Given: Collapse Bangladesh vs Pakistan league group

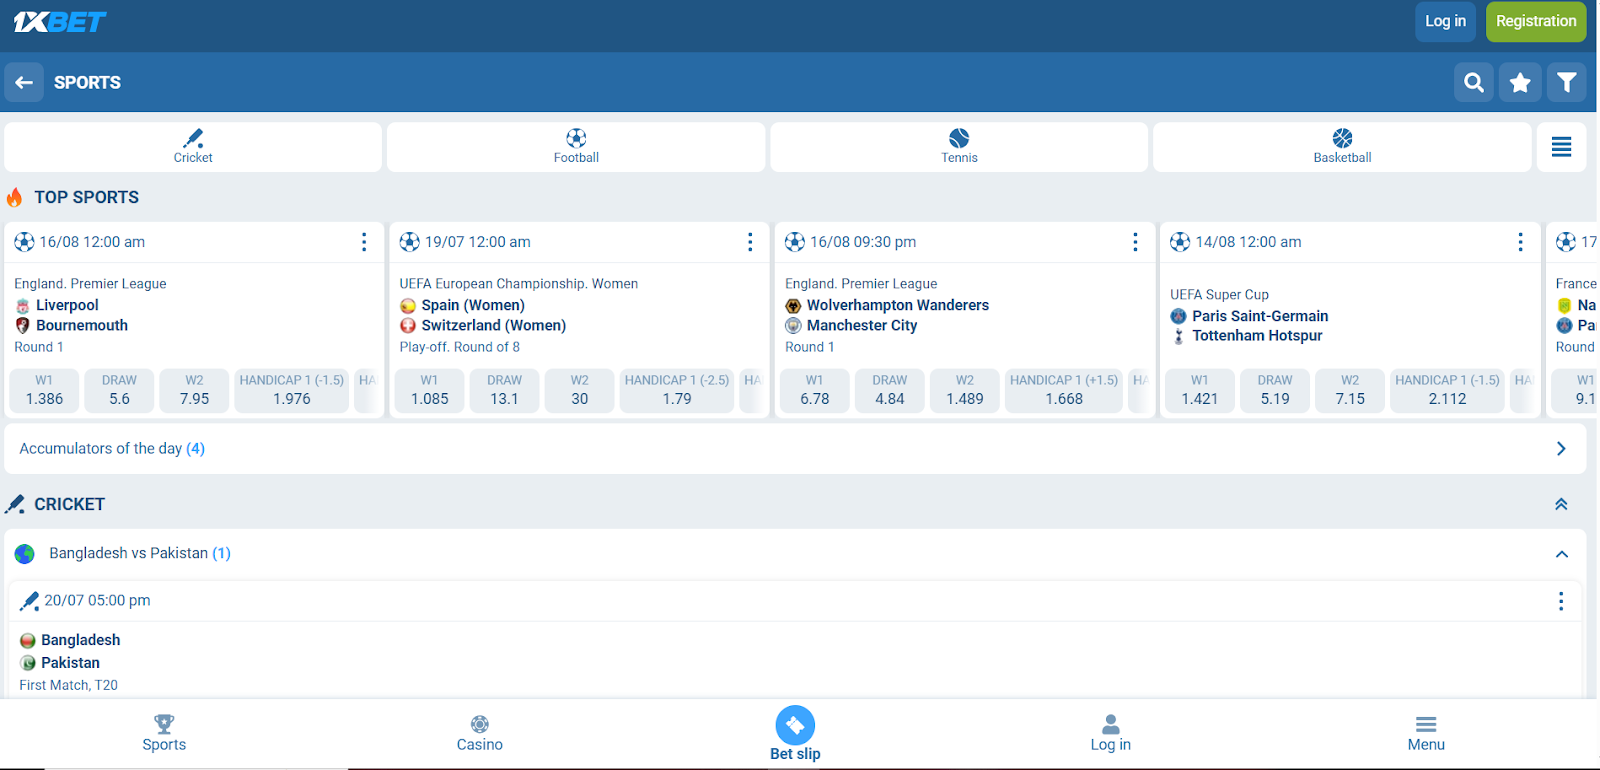Looking at the screenshot, I should coord(1561,554).
